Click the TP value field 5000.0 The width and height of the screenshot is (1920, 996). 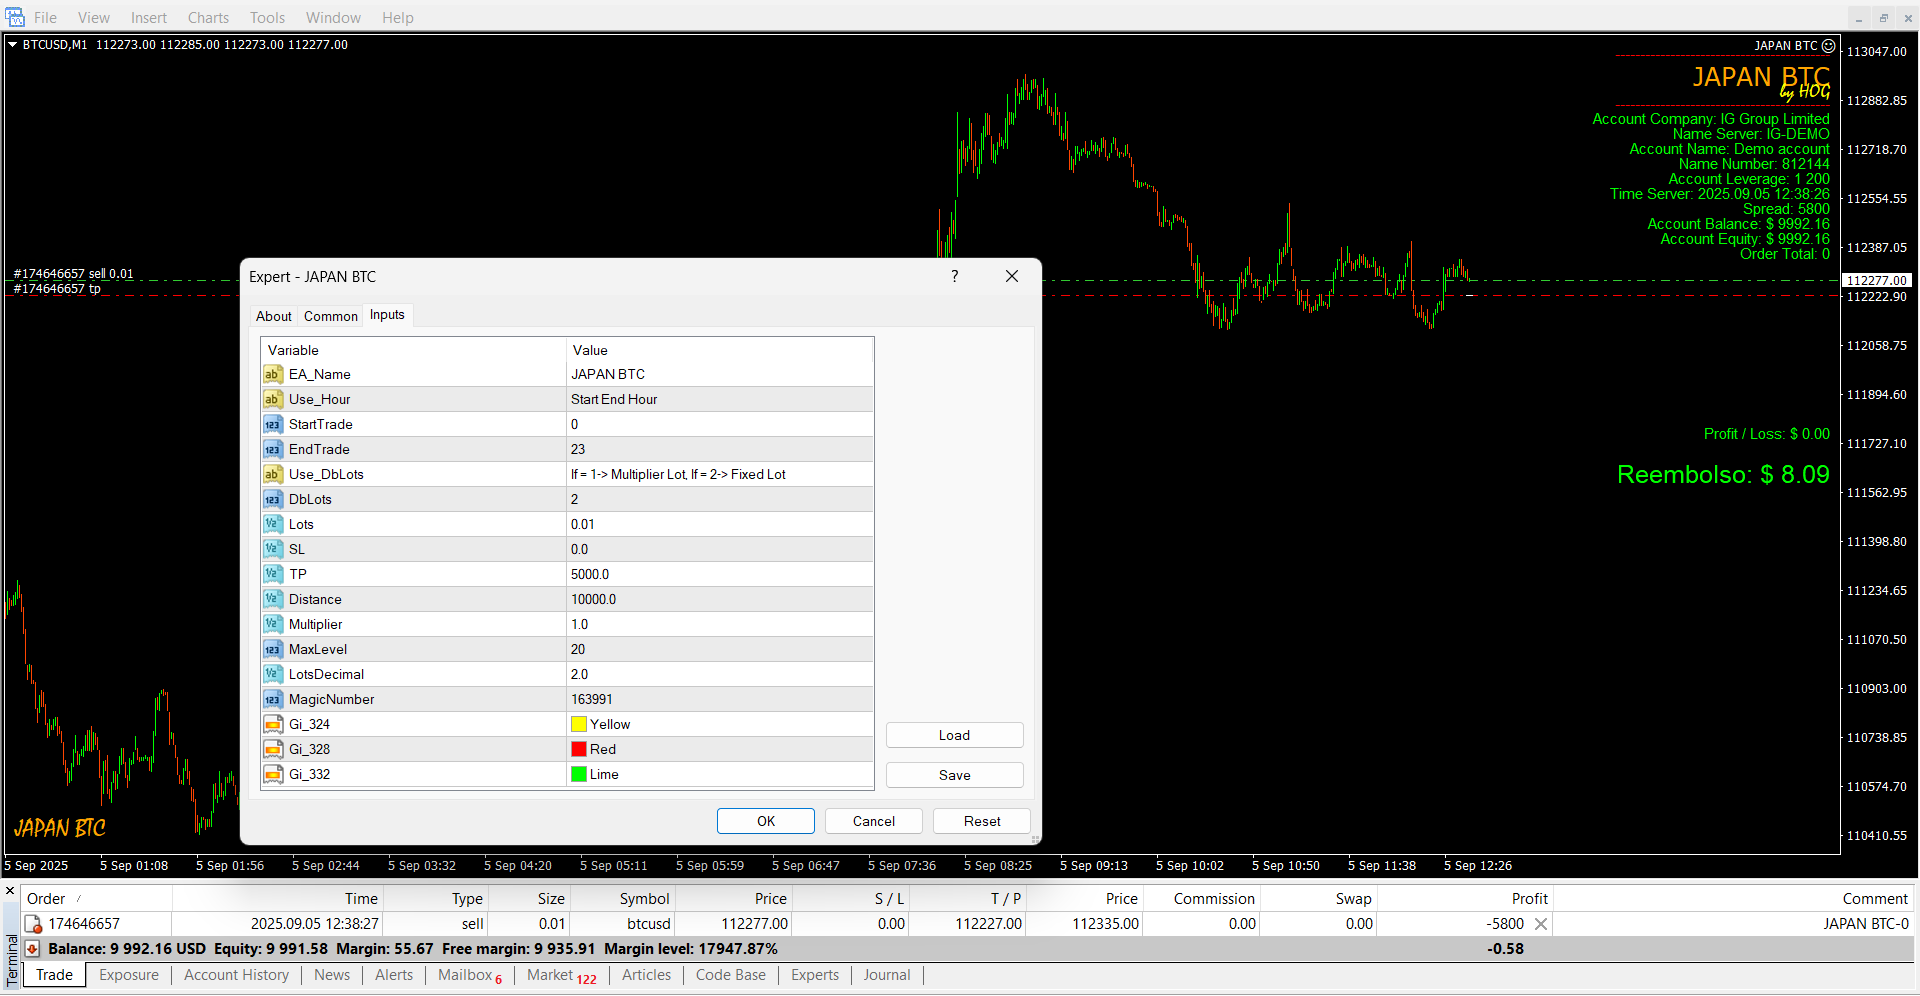[x=718, y=574]
